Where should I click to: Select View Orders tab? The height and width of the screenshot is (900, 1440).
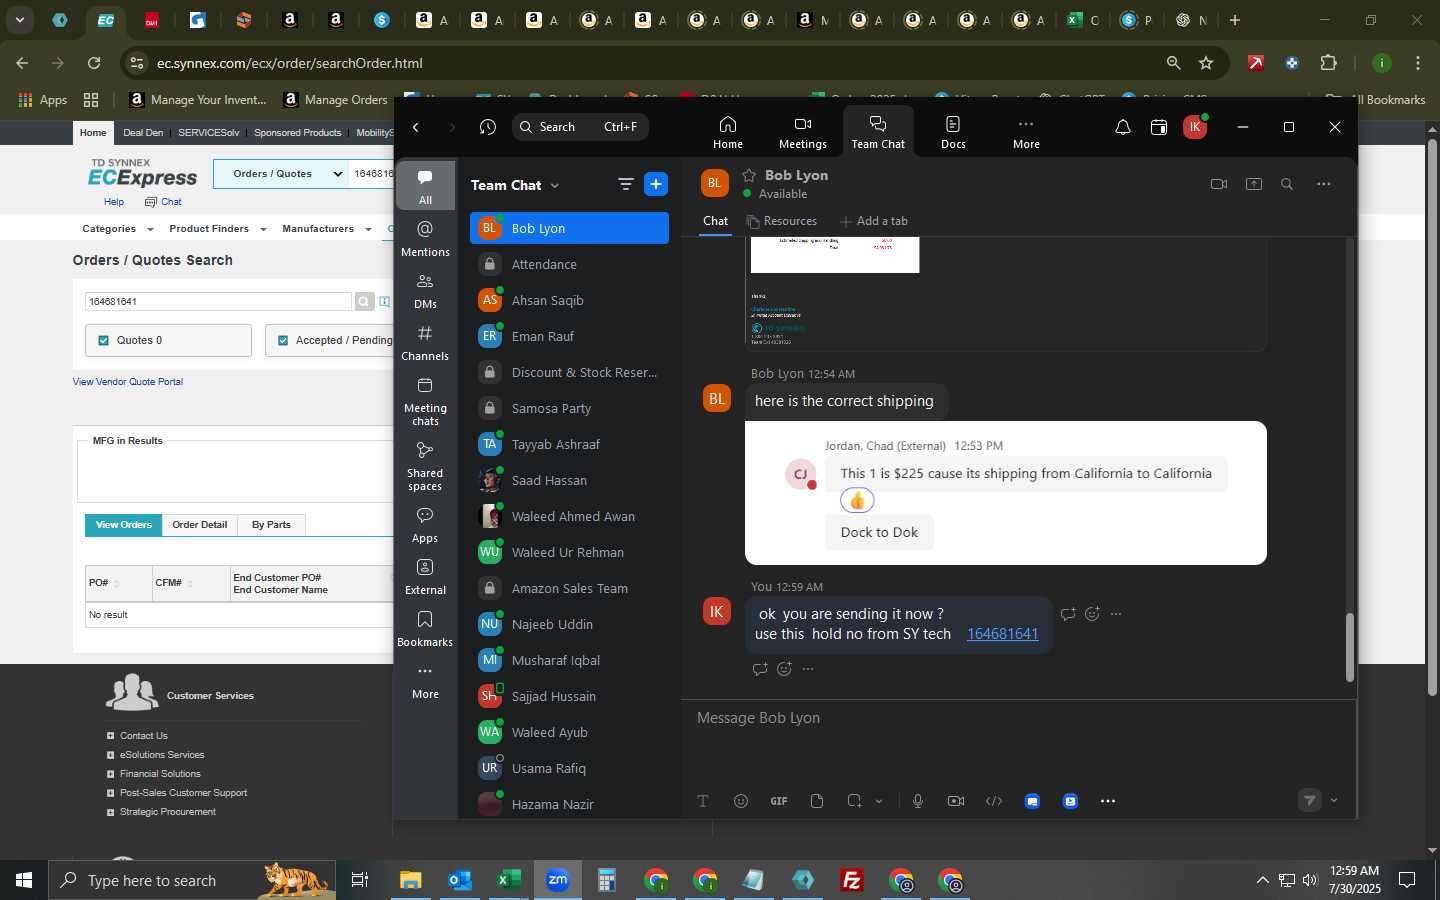(x=123, y=525)
